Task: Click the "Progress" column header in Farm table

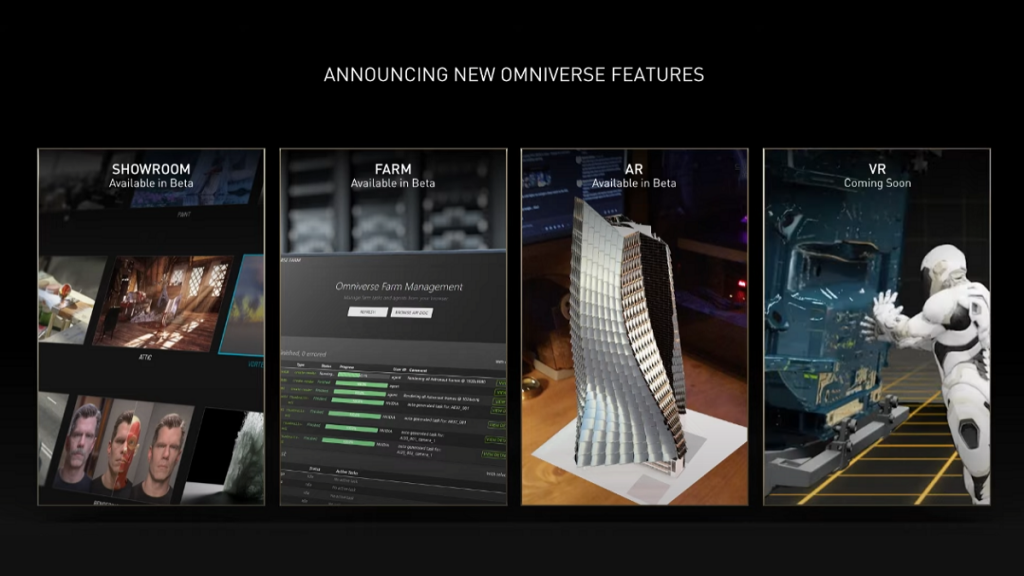Action: click(347, 367)
